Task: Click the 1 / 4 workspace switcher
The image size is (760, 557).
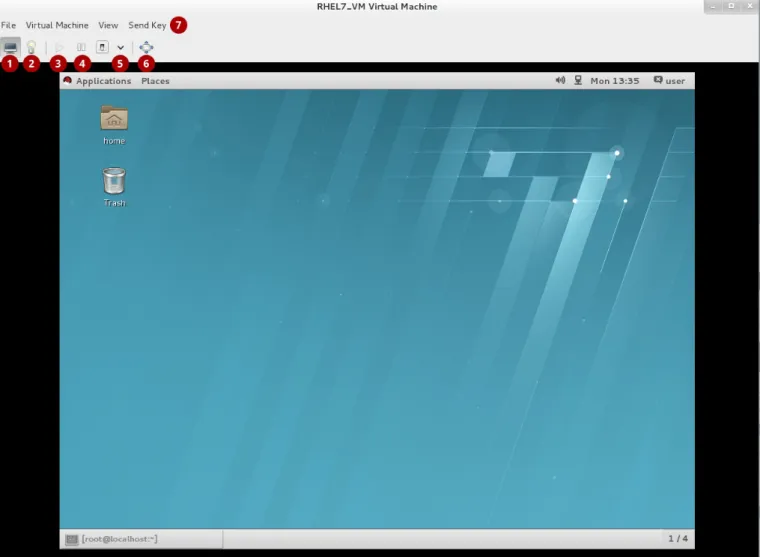Action: 678,539
